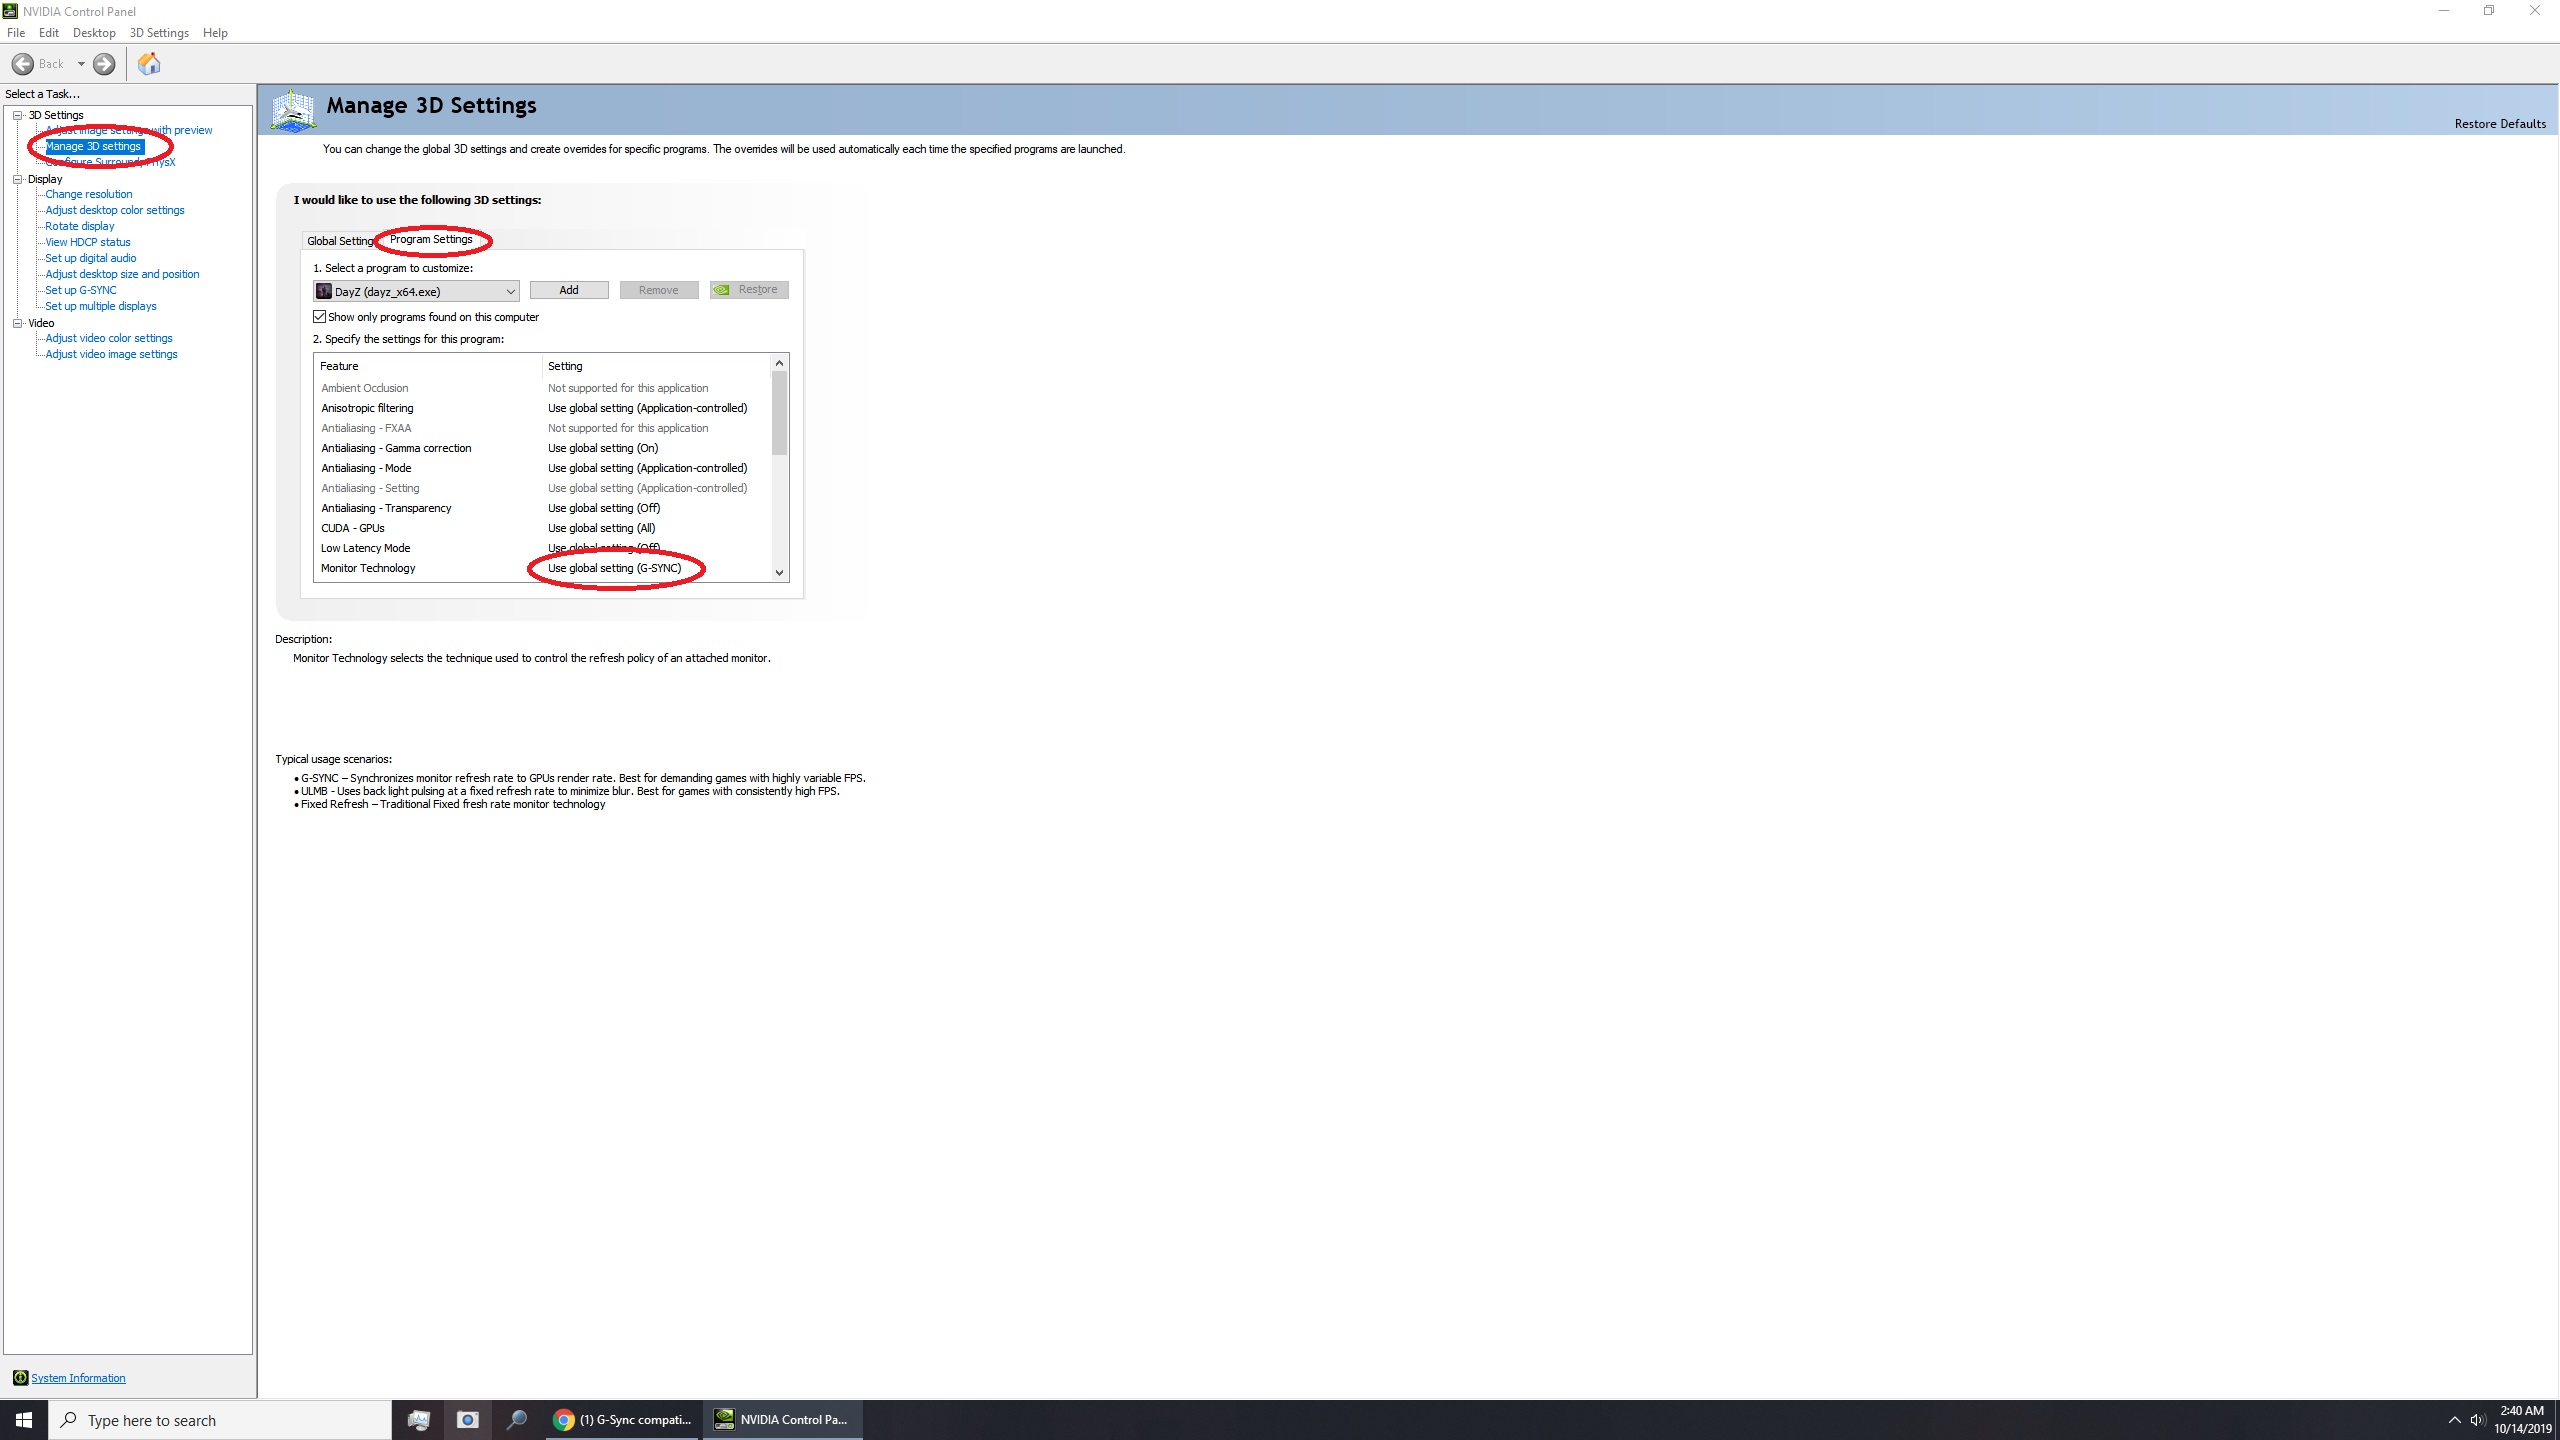Click the Add program button

click(x=568, y=290)
